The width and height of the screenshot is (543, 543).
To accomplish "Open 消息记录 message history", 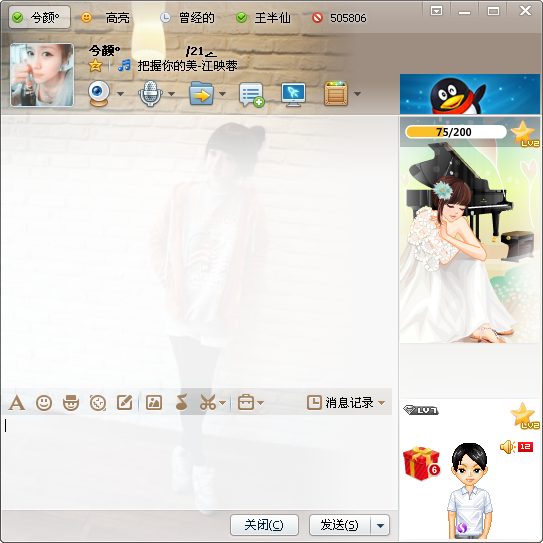I will click(340, 402).
